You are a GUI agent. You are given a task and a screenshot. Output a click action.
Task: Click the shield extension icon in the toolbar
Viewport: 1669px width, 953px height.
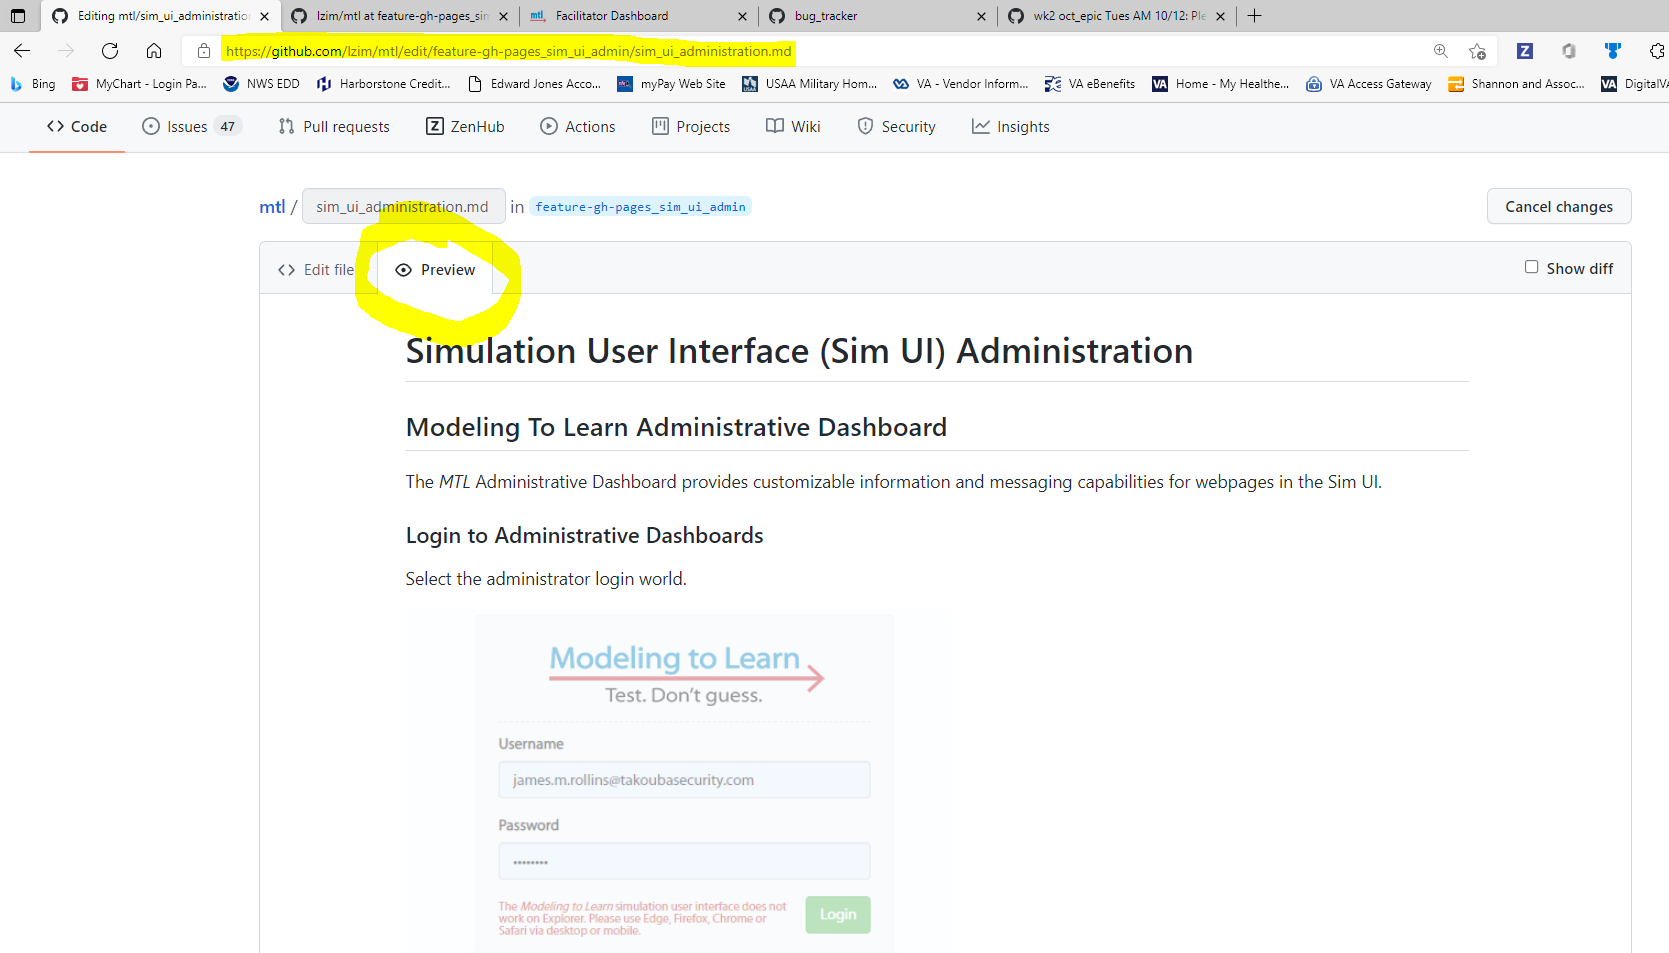(x=1613, y=50)
